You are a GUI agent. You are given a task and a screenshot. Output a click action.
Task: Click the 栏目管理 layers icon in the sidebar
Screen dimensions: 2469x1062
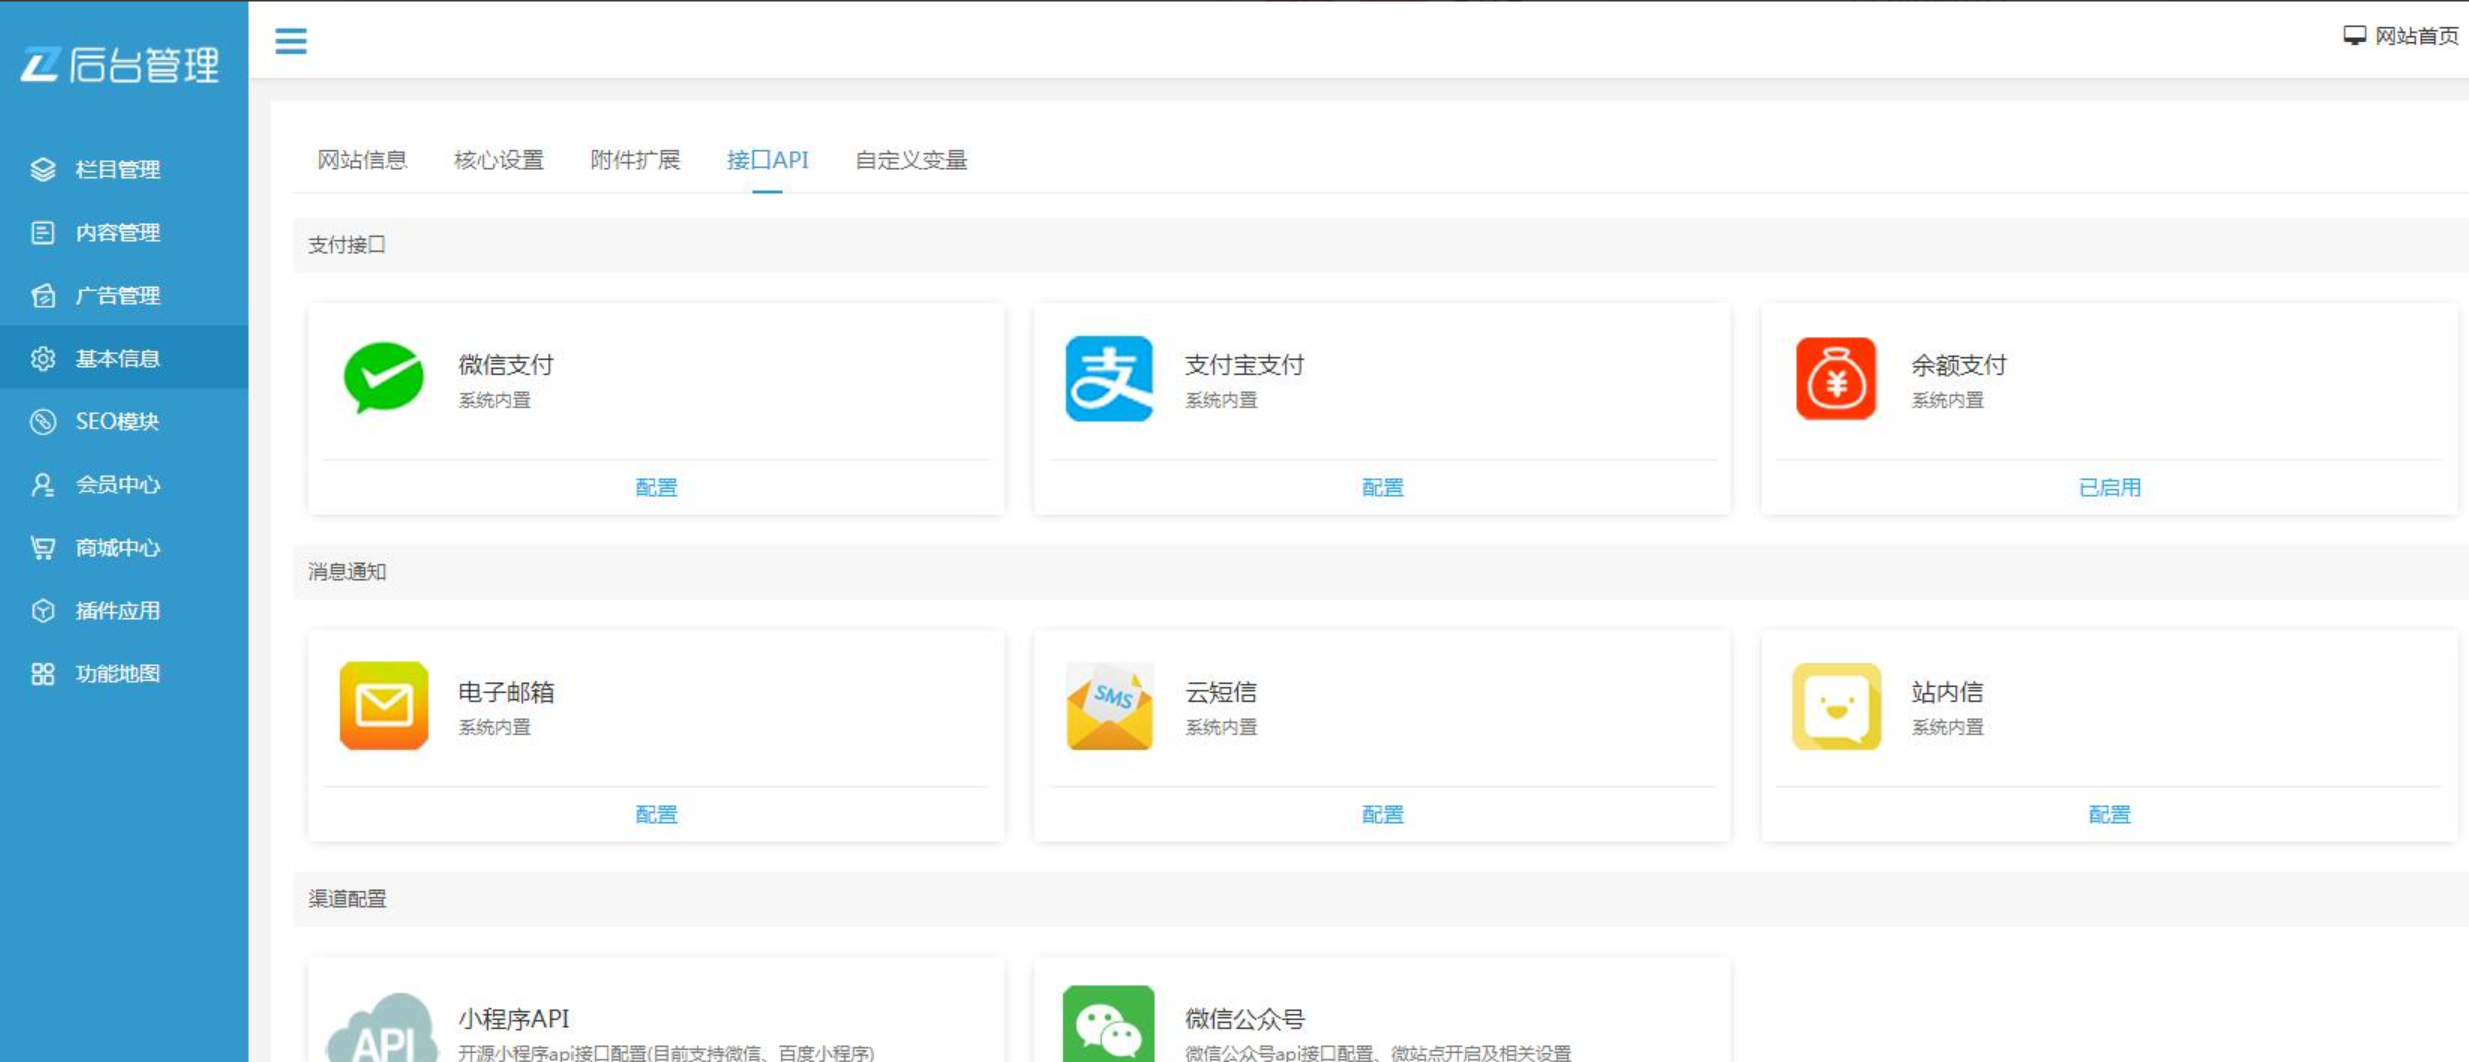click(x=43, y=169)
